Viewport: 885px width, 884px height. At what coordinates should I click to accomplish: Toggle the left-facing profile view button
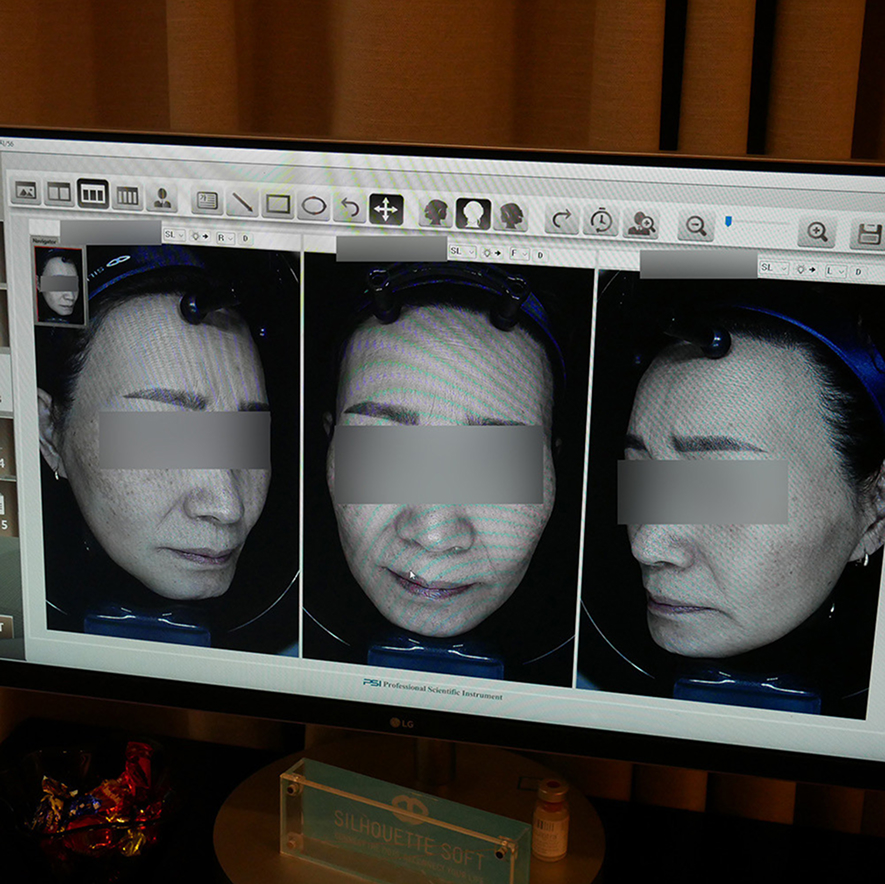click(436, 211)
